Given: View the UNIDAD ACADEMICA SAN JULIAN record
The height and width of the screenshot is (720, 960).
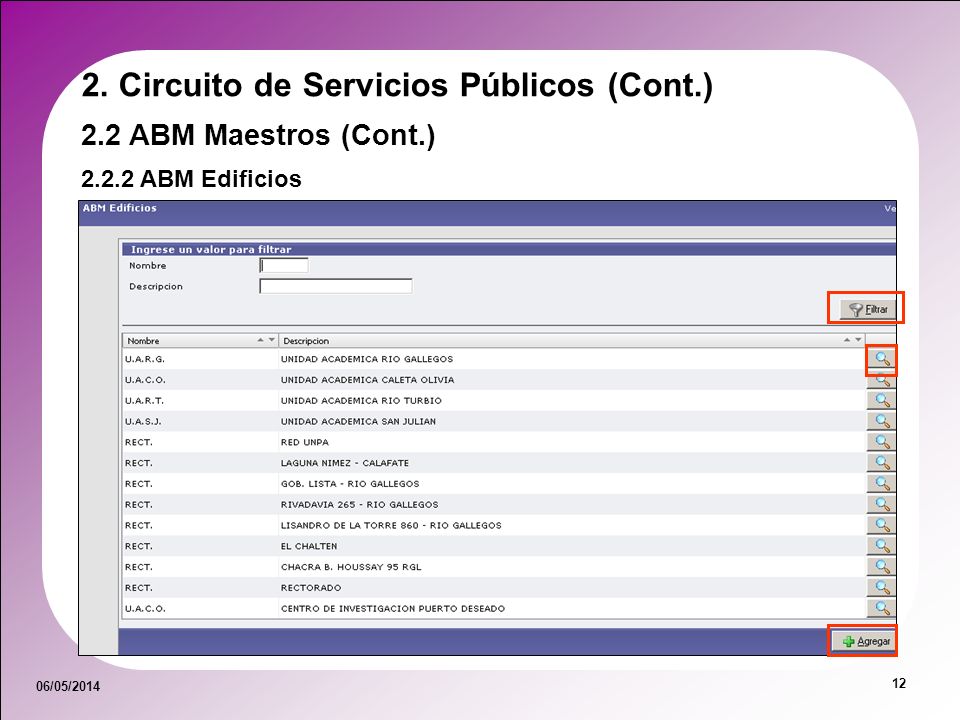Looking at the screenshot, I should pyautogui.click(x=882, y=421).
